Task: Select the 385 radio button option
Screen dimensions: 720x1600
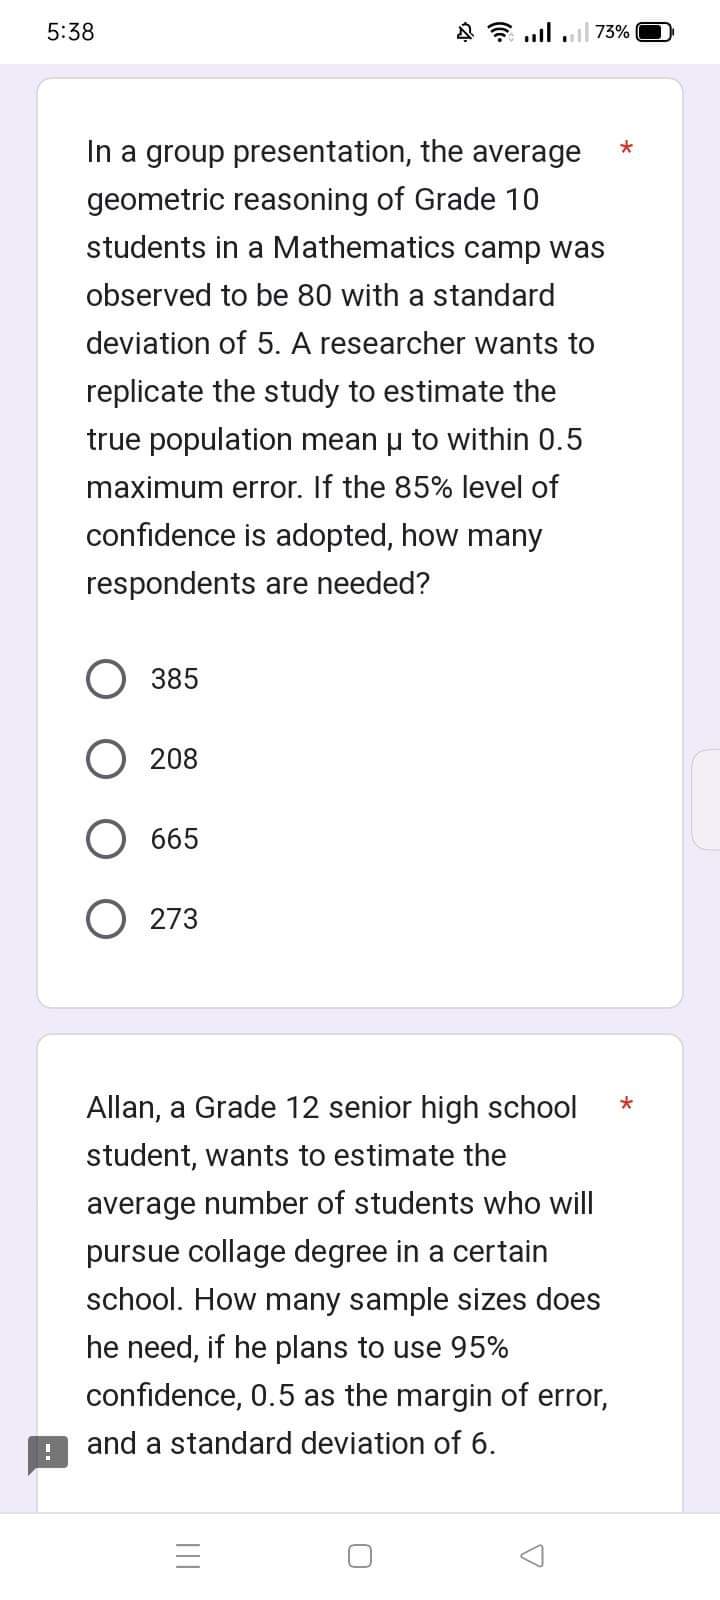Action: coord(106,678)
